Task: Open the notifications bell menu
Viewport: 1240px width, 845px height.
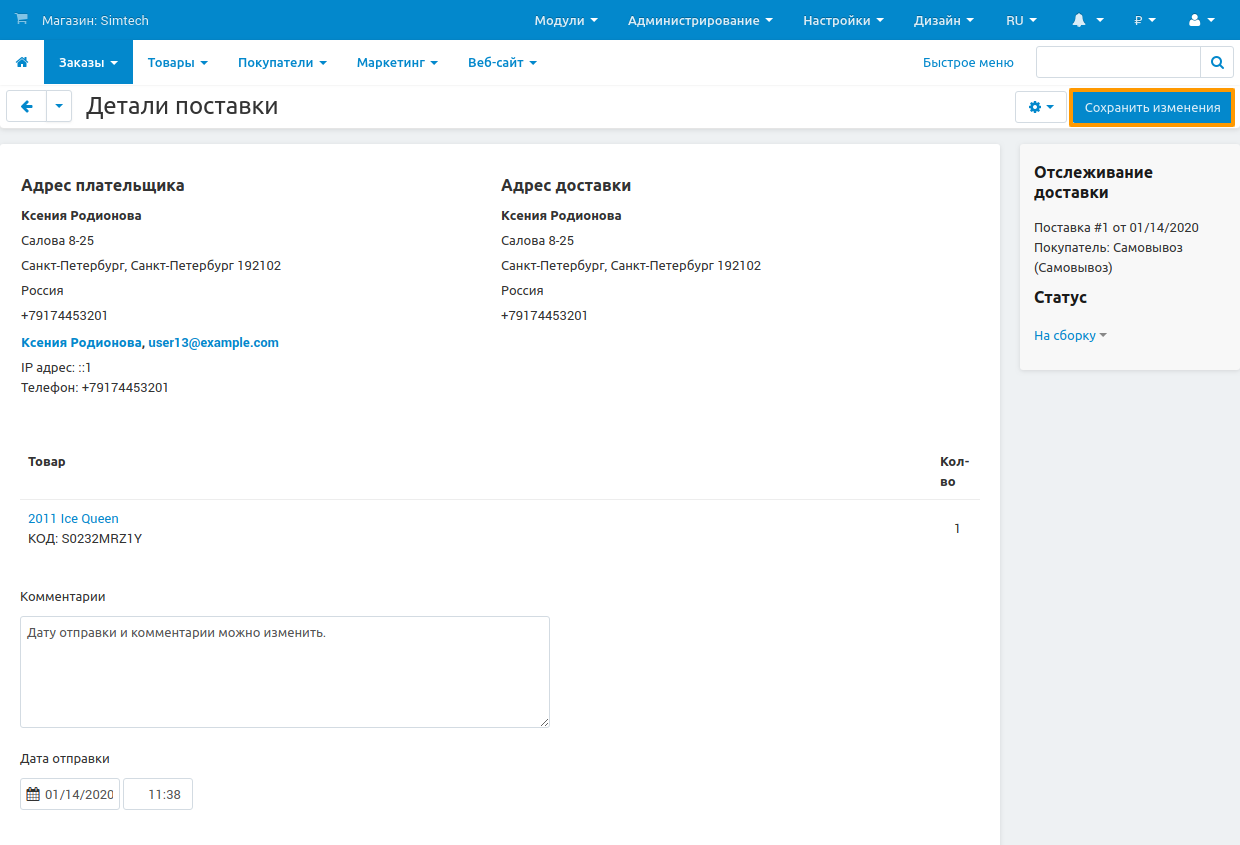Action: tap(1087, 20)
